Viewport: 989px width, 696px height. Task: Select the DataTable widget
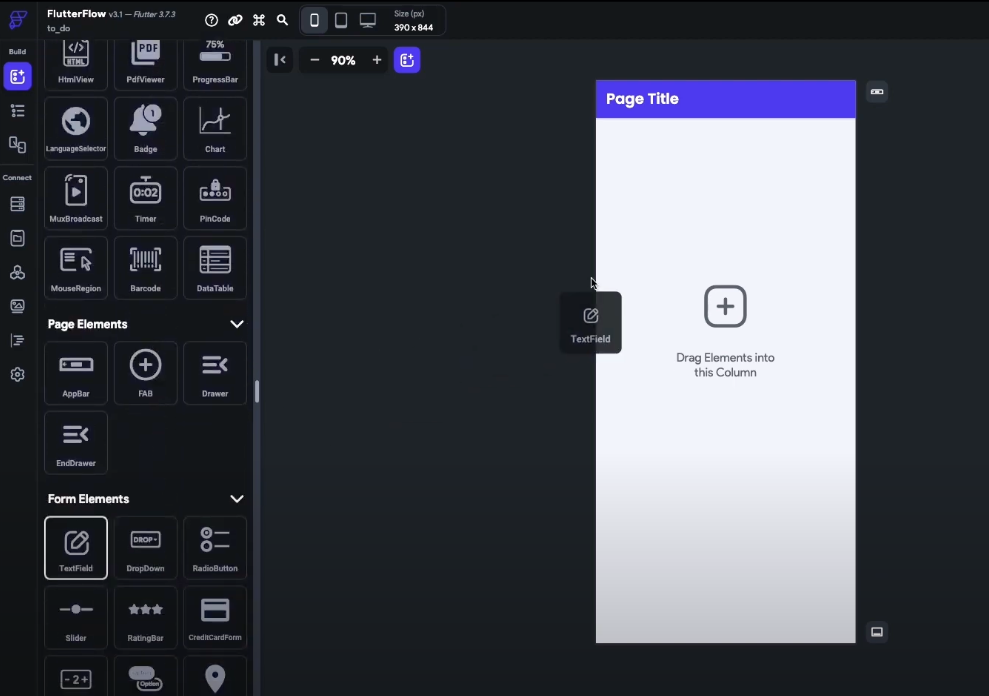pos(215,268)
